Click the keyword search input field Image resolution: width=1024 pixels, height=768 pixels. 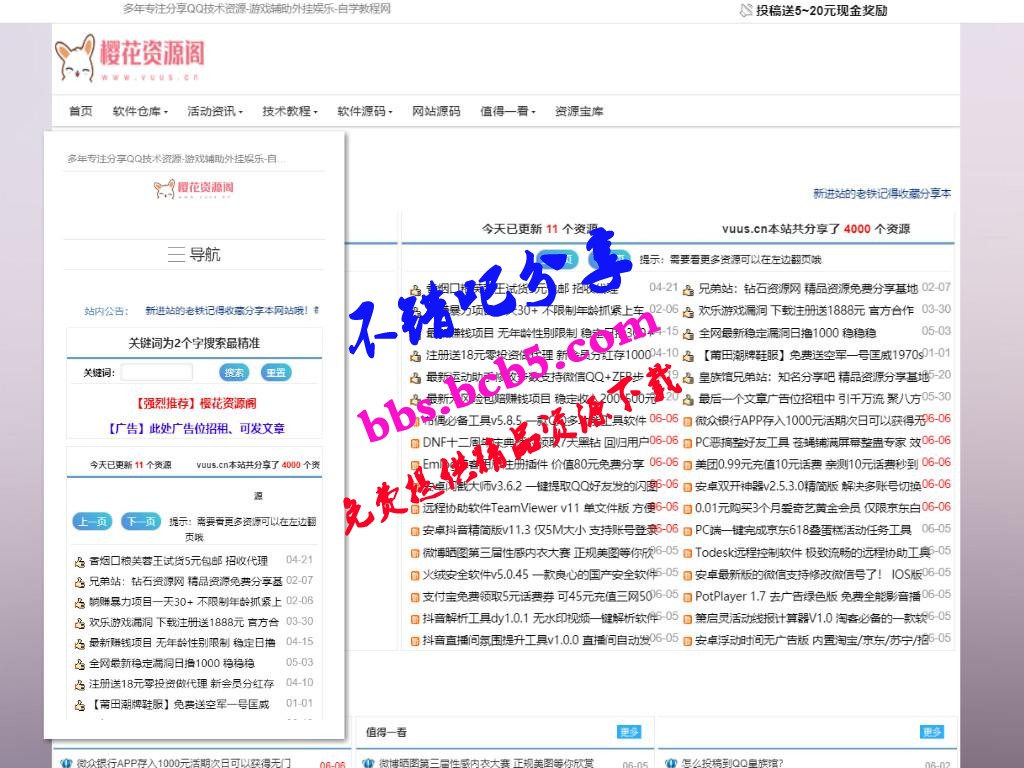pyautogui.click(x=157, y=372)
